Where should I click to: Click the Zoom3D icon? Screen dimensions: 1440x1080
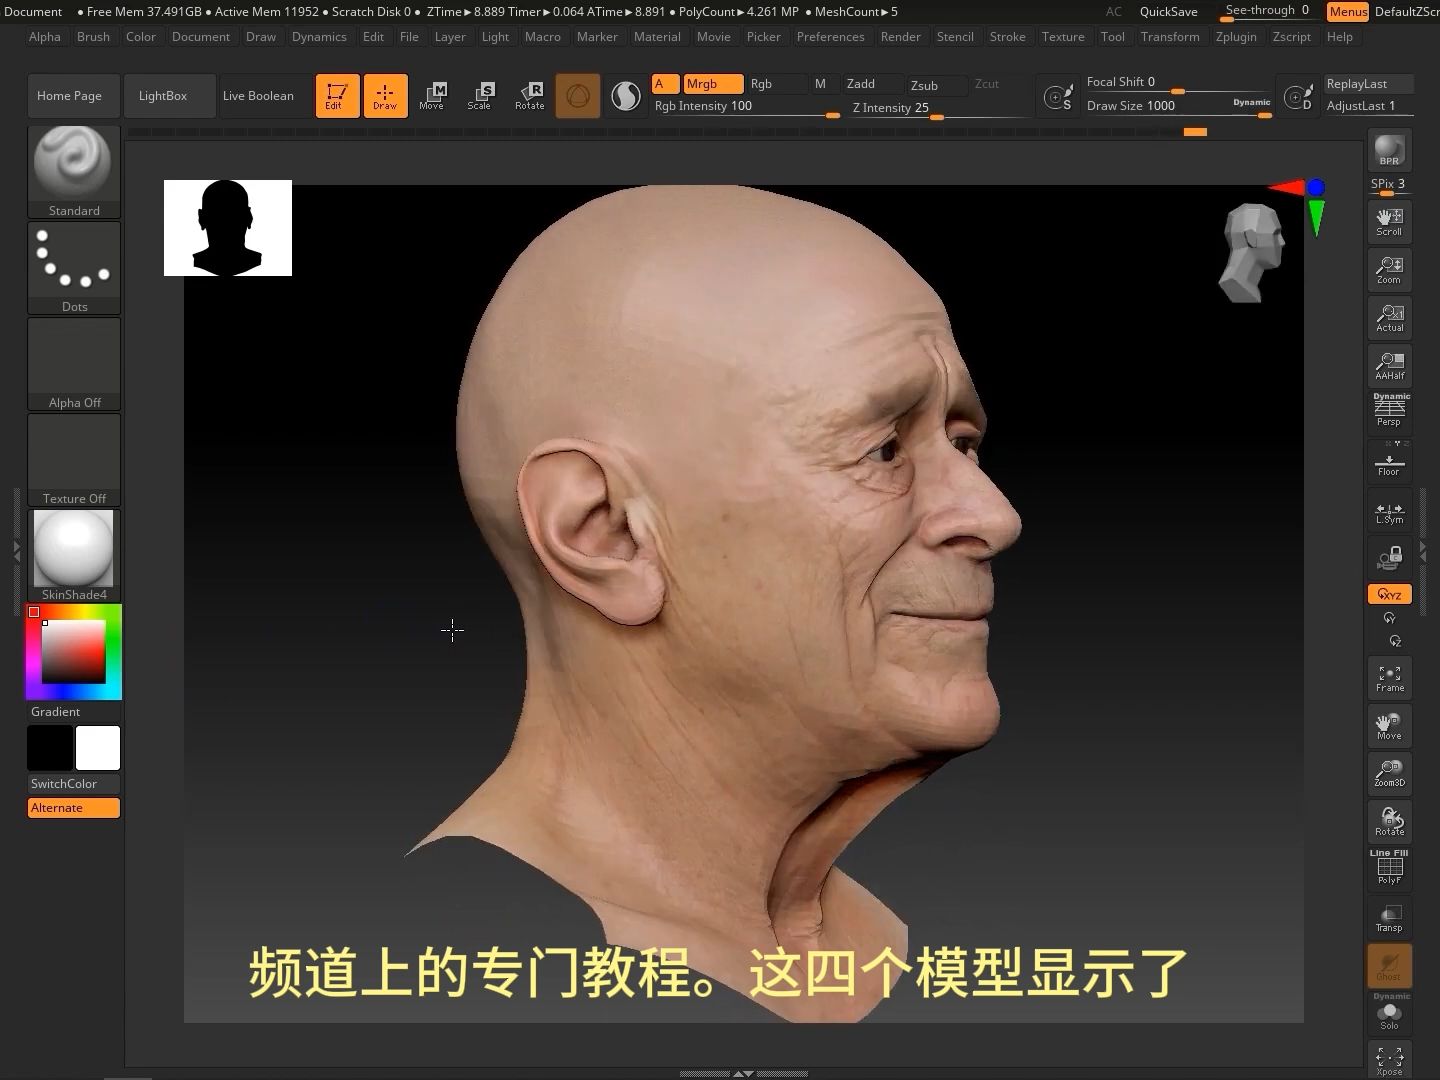pyautogui.click(x=1389, y=773)
